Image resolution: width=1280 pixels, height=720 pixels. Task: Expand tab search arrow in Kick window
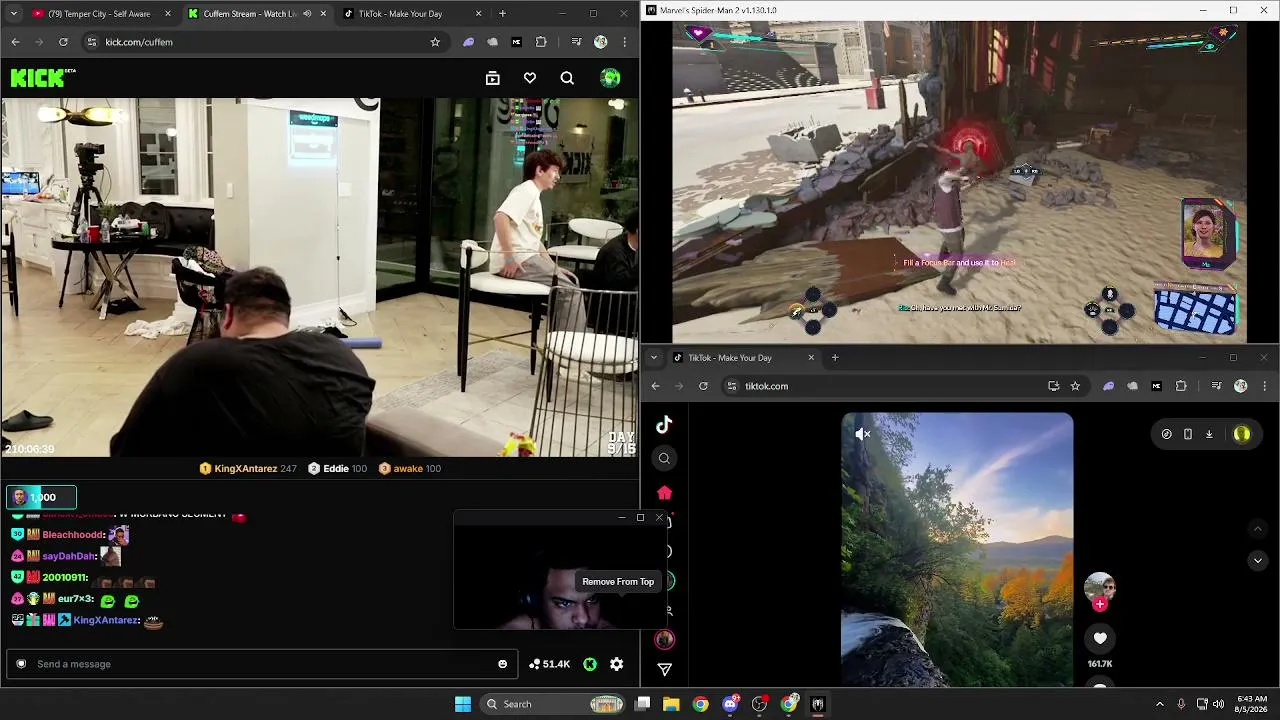coord(13,14)
